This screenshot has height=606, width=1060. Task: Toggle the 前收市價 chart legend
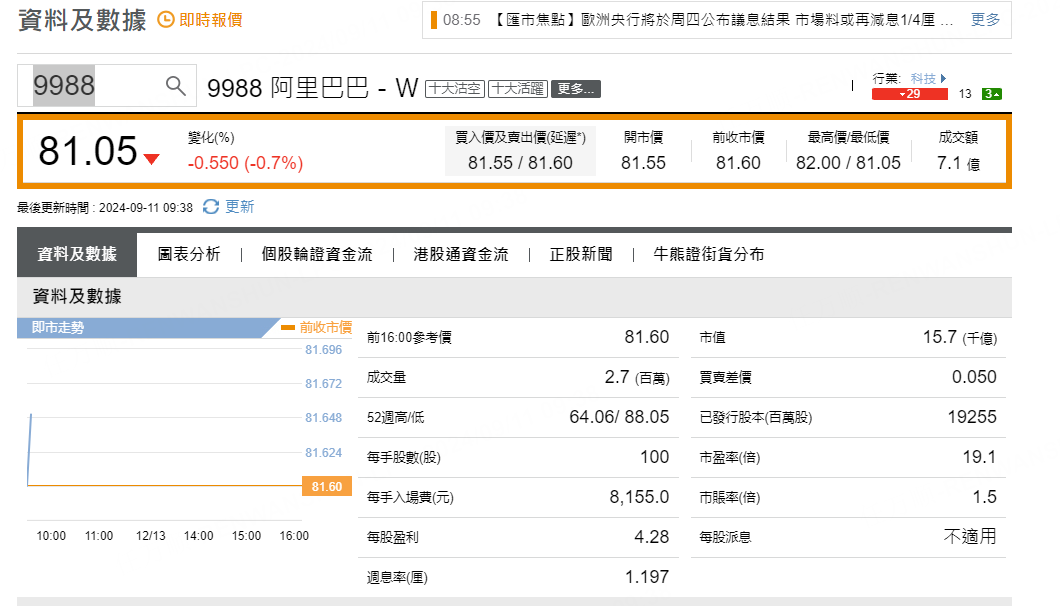tap(321, 325)
